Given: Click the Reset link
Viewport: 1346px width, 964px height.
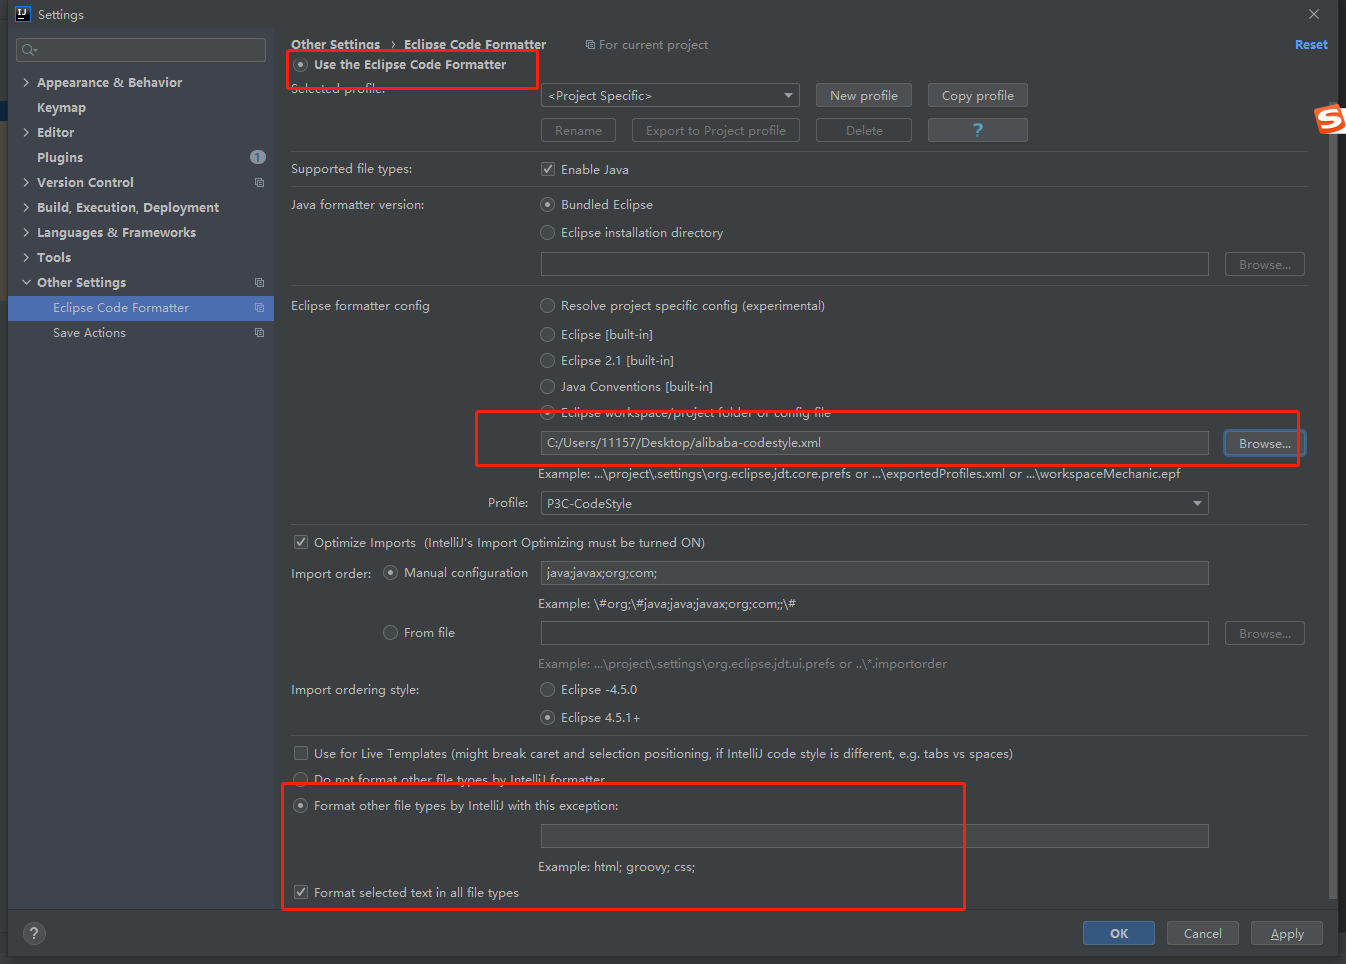Looking at the screenshot, I should (1311, 45).
